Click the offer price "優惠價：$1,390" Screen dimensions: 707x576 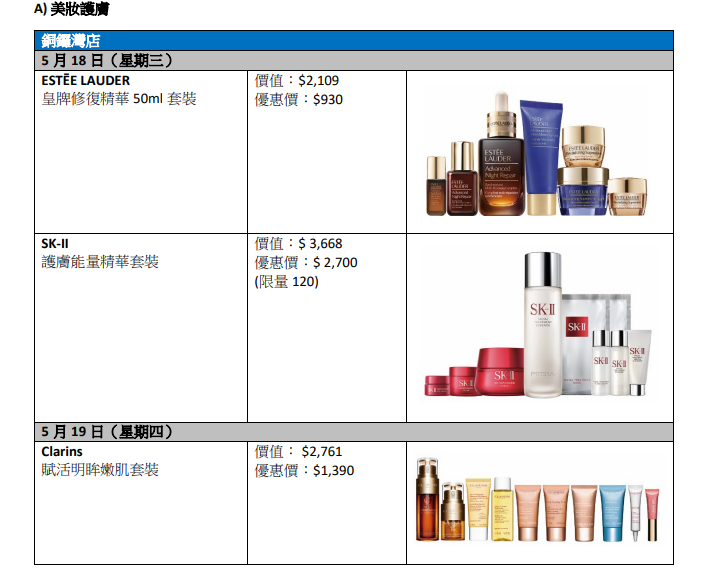tap(304, 470)
